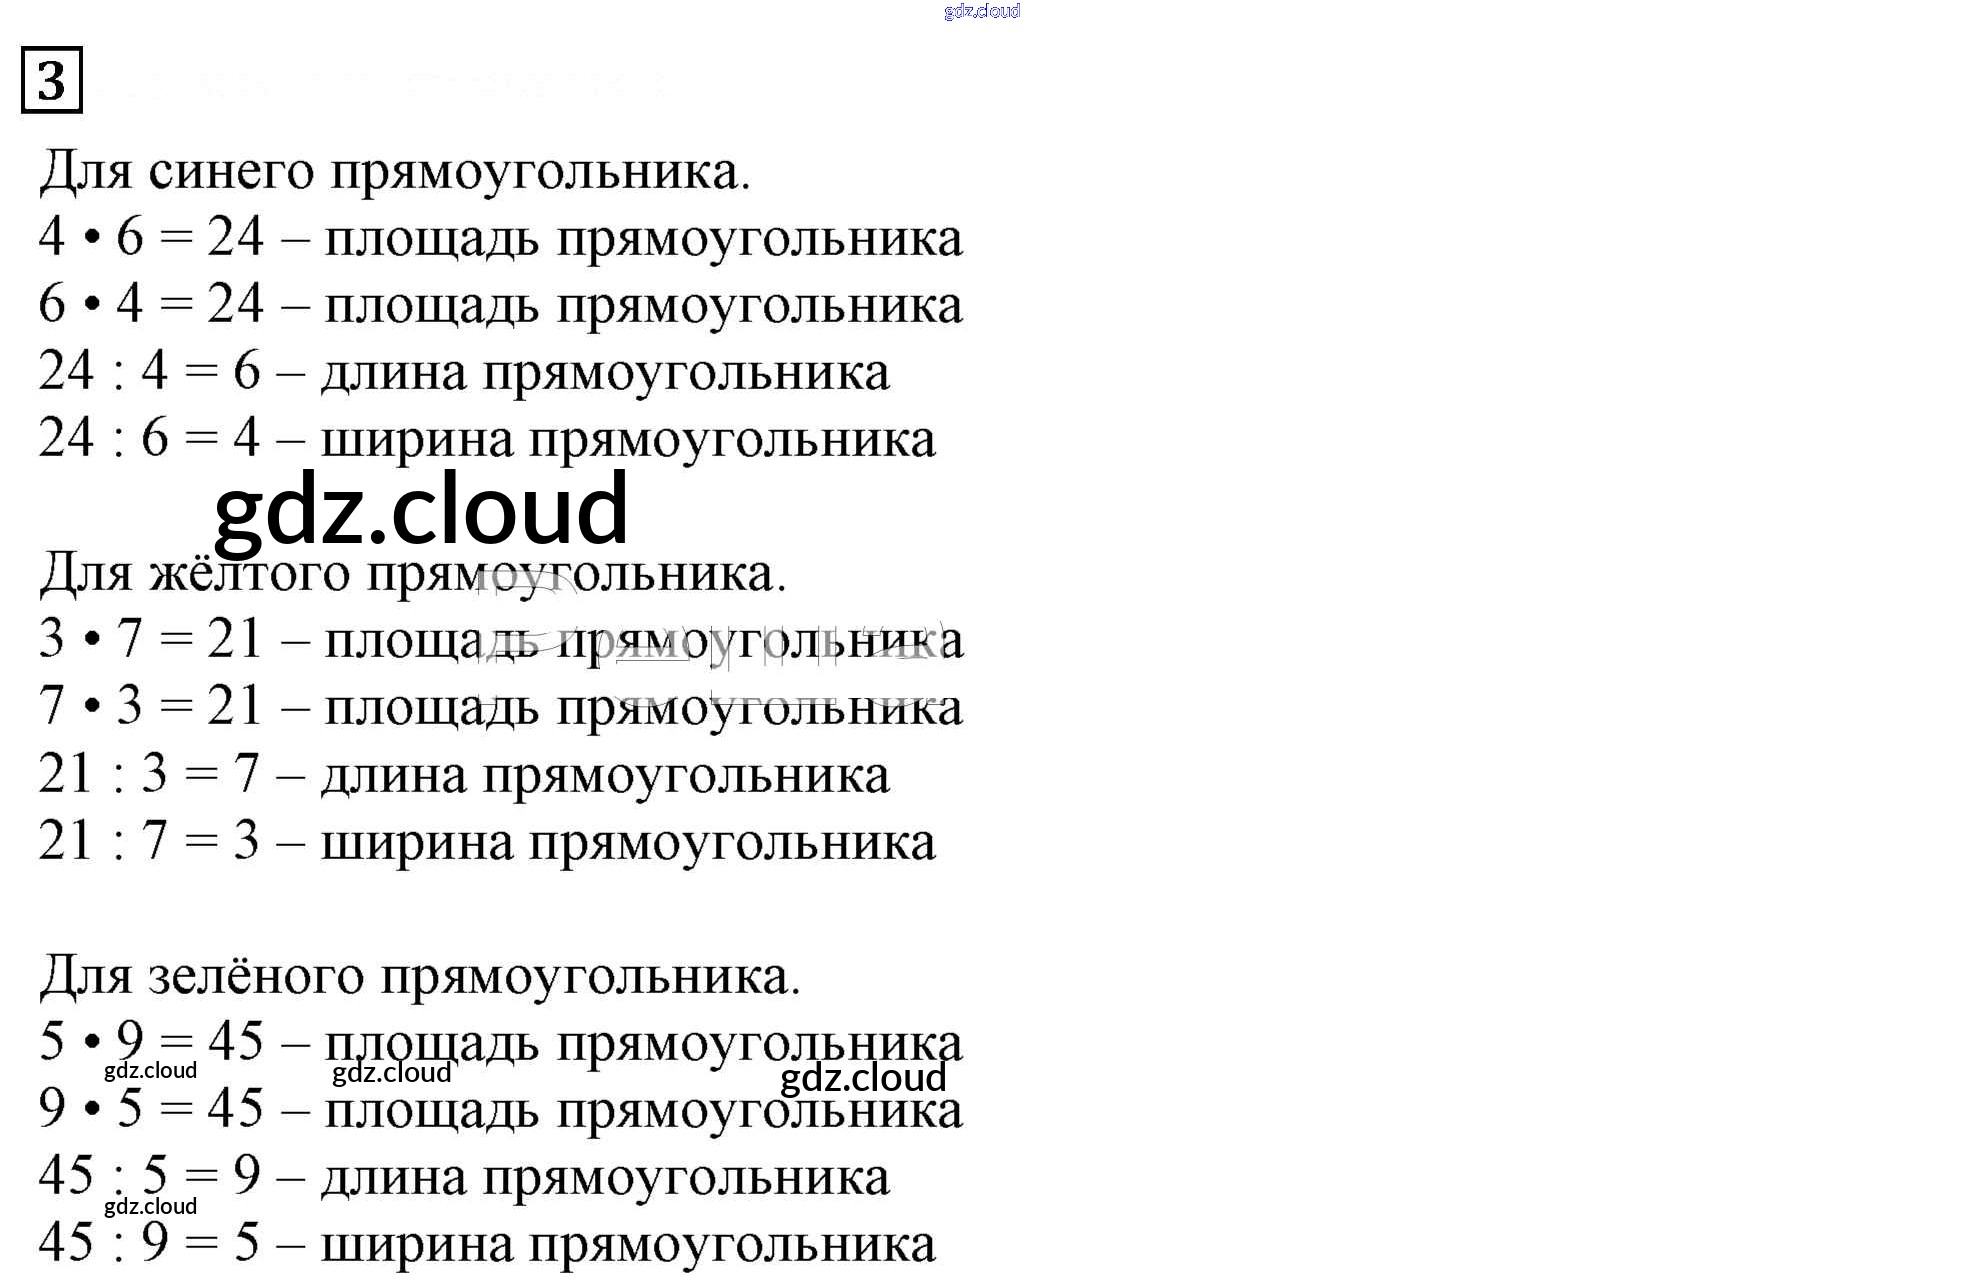Click the large gdz.cloud watermark

[x=421, y=510]
